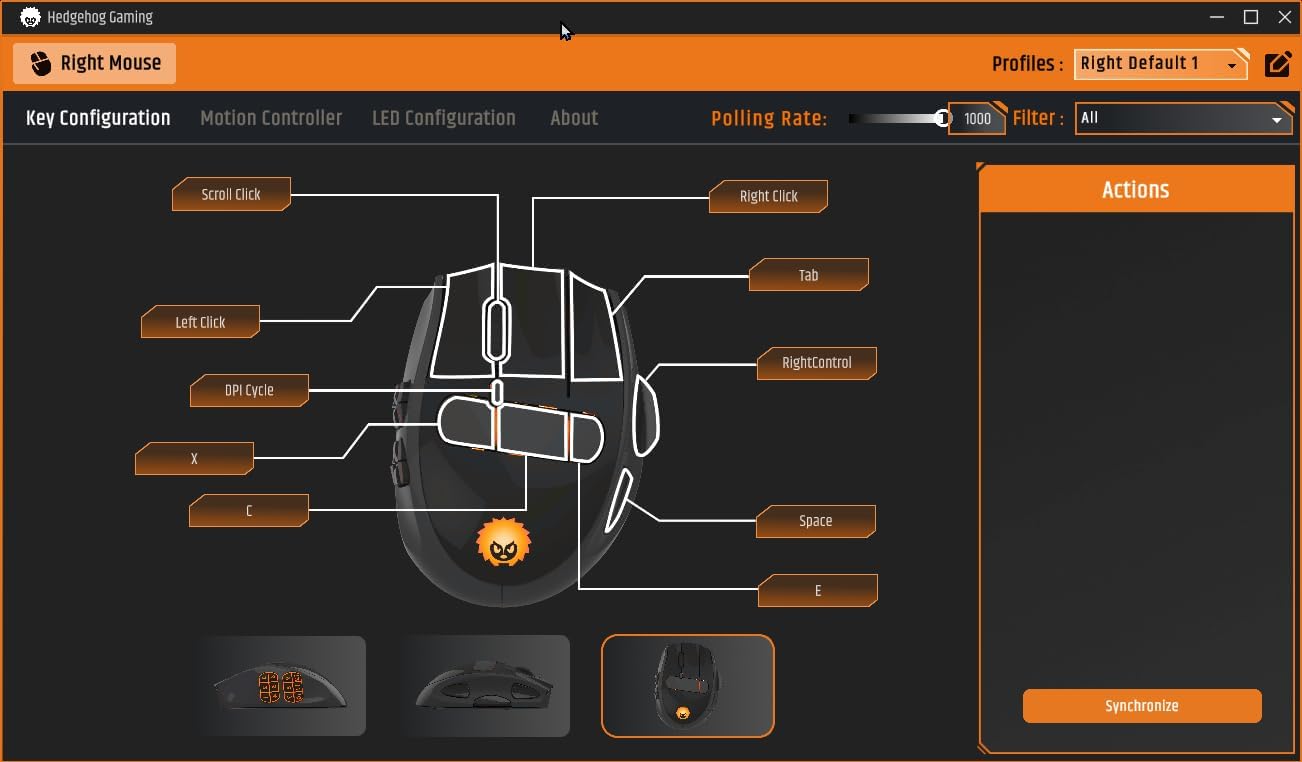Click the Right Mouse device button

[95, 63]
